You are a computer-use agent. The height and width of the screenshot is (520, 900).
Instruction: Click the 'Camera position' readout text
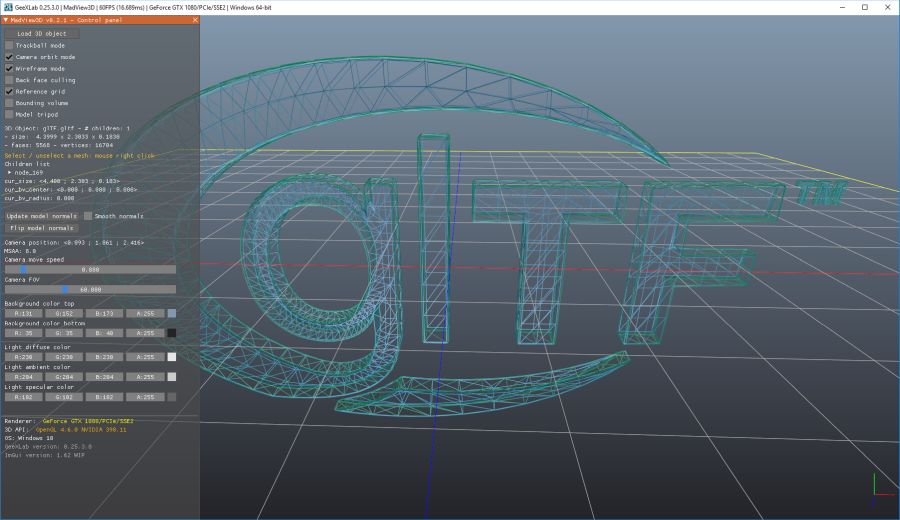coord(74,243)
